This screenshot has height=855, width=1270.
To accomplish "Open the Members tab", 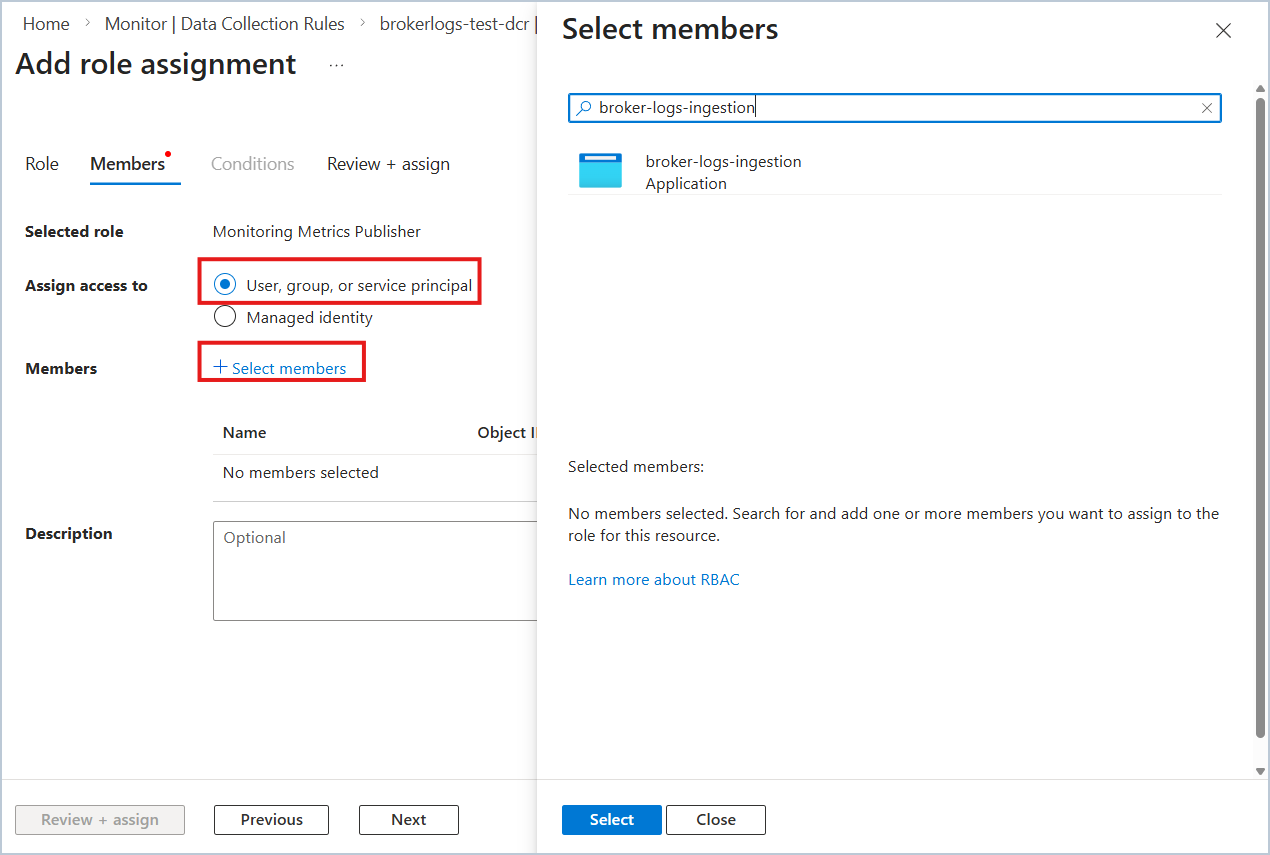I will (128, 164).
